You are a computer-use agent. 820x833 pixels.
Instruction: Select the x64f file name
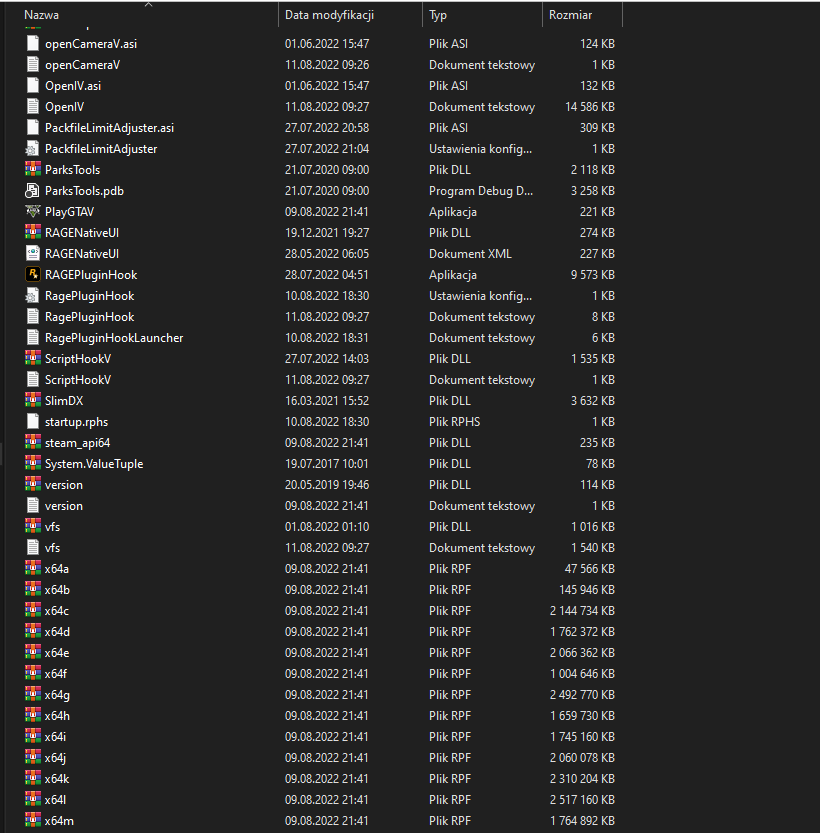tap(56, 674)
